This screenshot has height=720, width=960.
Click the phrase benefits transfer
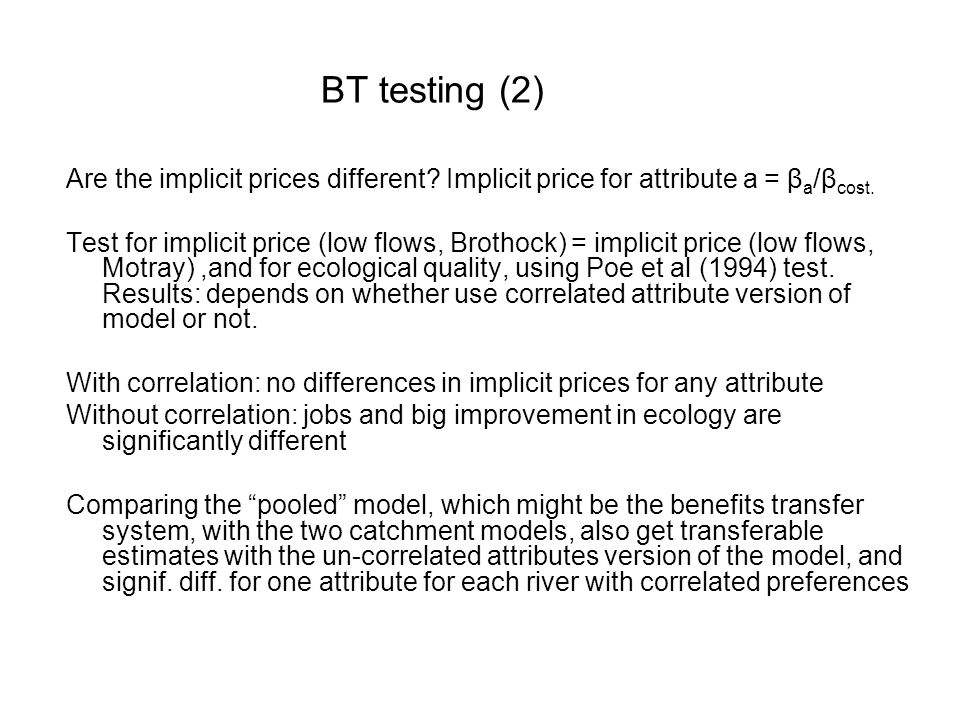point(767,505)
